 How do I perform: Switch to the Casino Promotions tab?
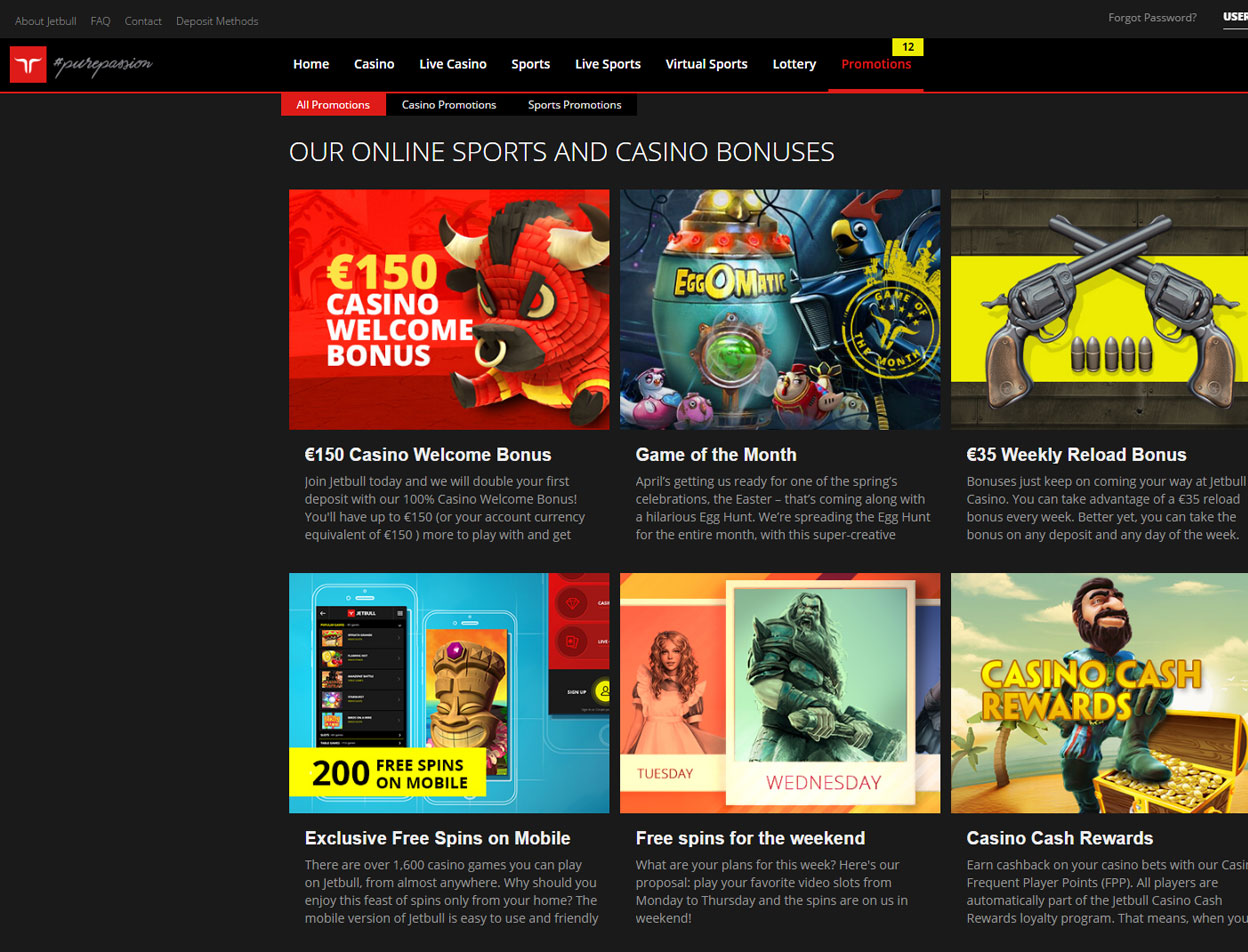(x=449, y=105)
